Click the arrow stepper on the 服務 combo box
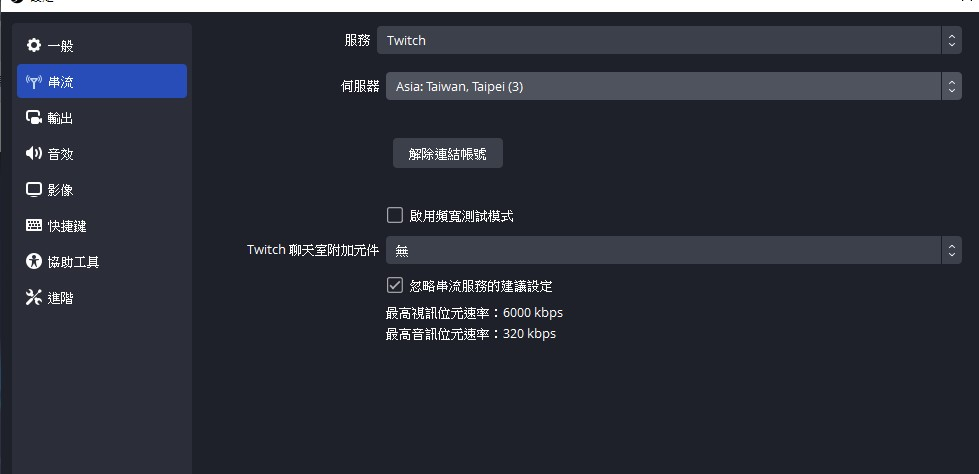 point(952,40)
